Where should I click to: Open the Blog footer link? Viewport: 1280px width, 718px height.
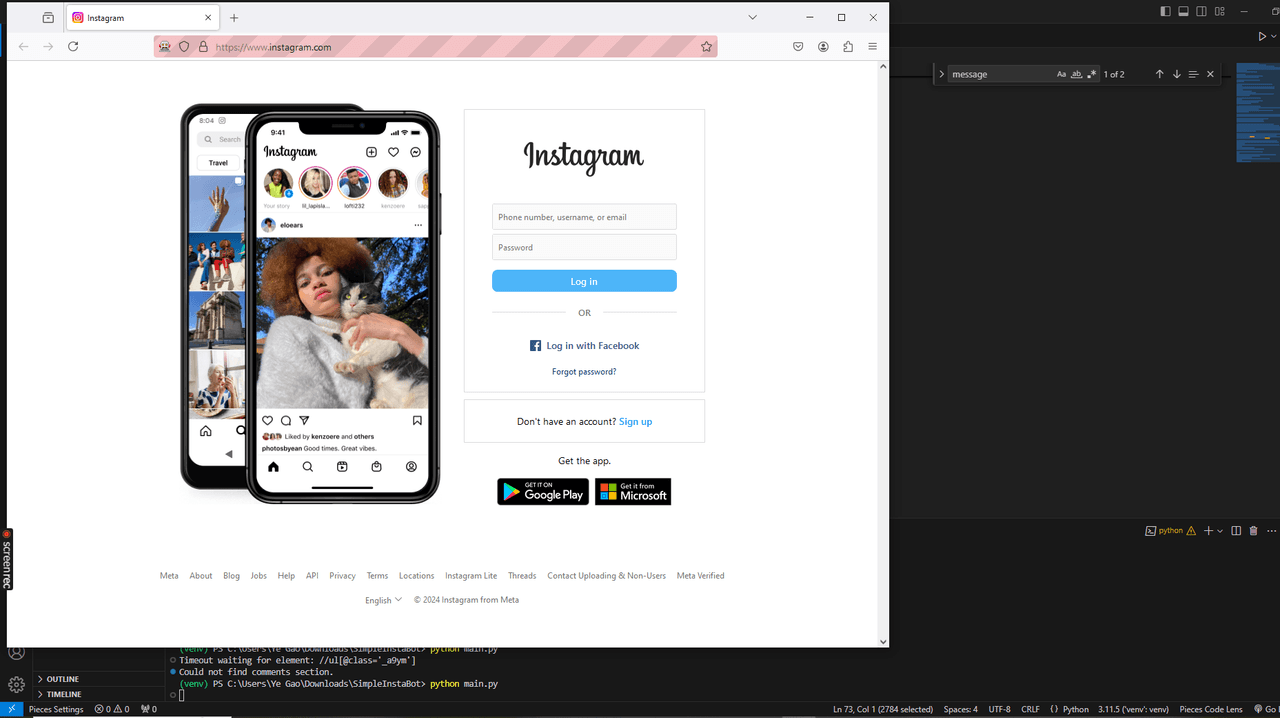tap(231, 576)
